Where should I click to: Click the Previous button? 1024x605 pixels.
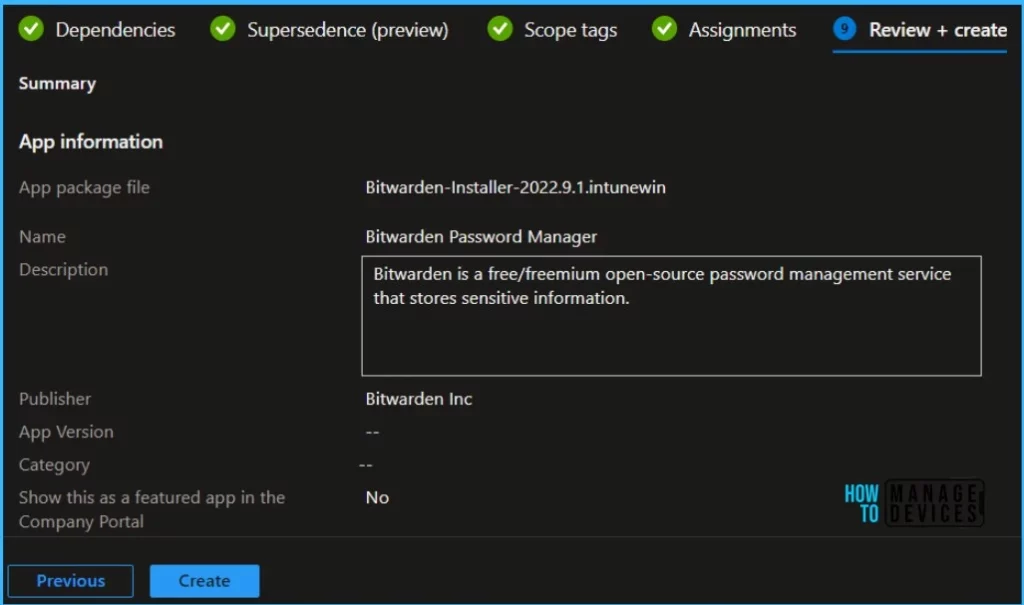[71, 581]
